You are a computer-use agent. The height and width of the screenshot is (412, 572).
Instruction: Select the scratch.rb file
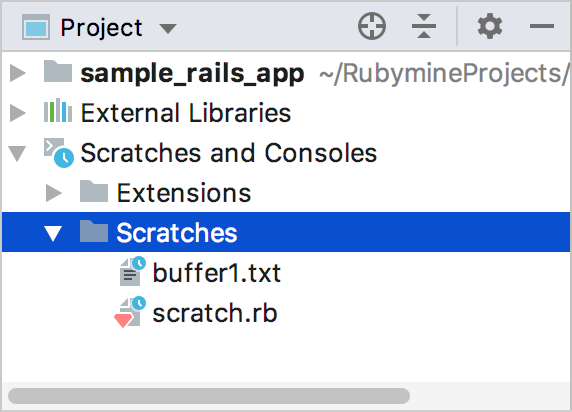(214, 313)
